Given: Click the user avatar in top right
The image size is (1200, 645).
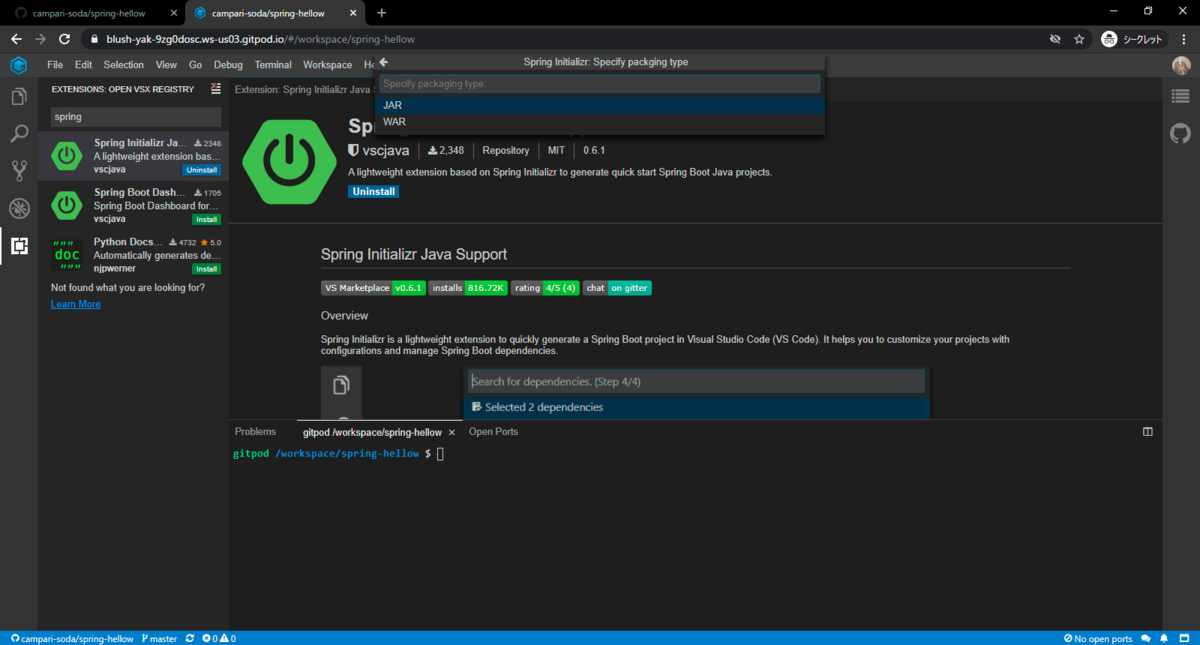Looking at the screenshot, I should point(1181,65).
